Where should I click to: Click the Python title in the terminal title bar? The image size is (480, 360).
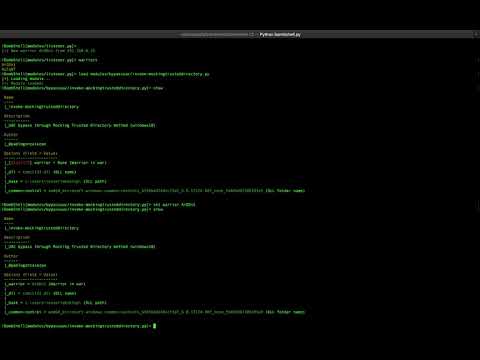coord(280,34)
